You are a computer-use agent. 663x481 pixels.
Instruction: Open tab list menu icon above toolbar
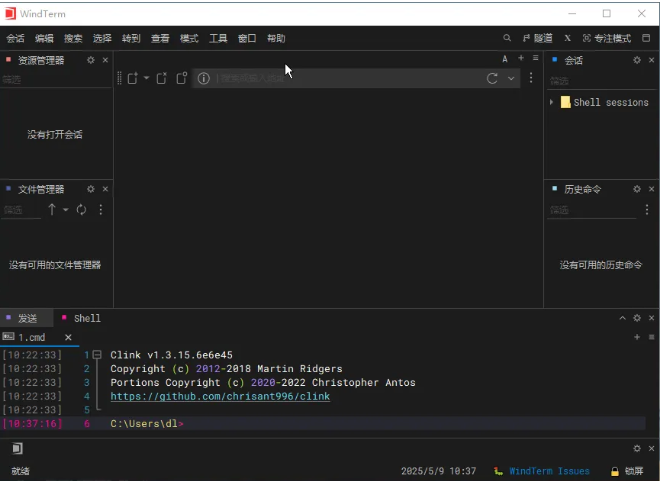tap(536, 58)
